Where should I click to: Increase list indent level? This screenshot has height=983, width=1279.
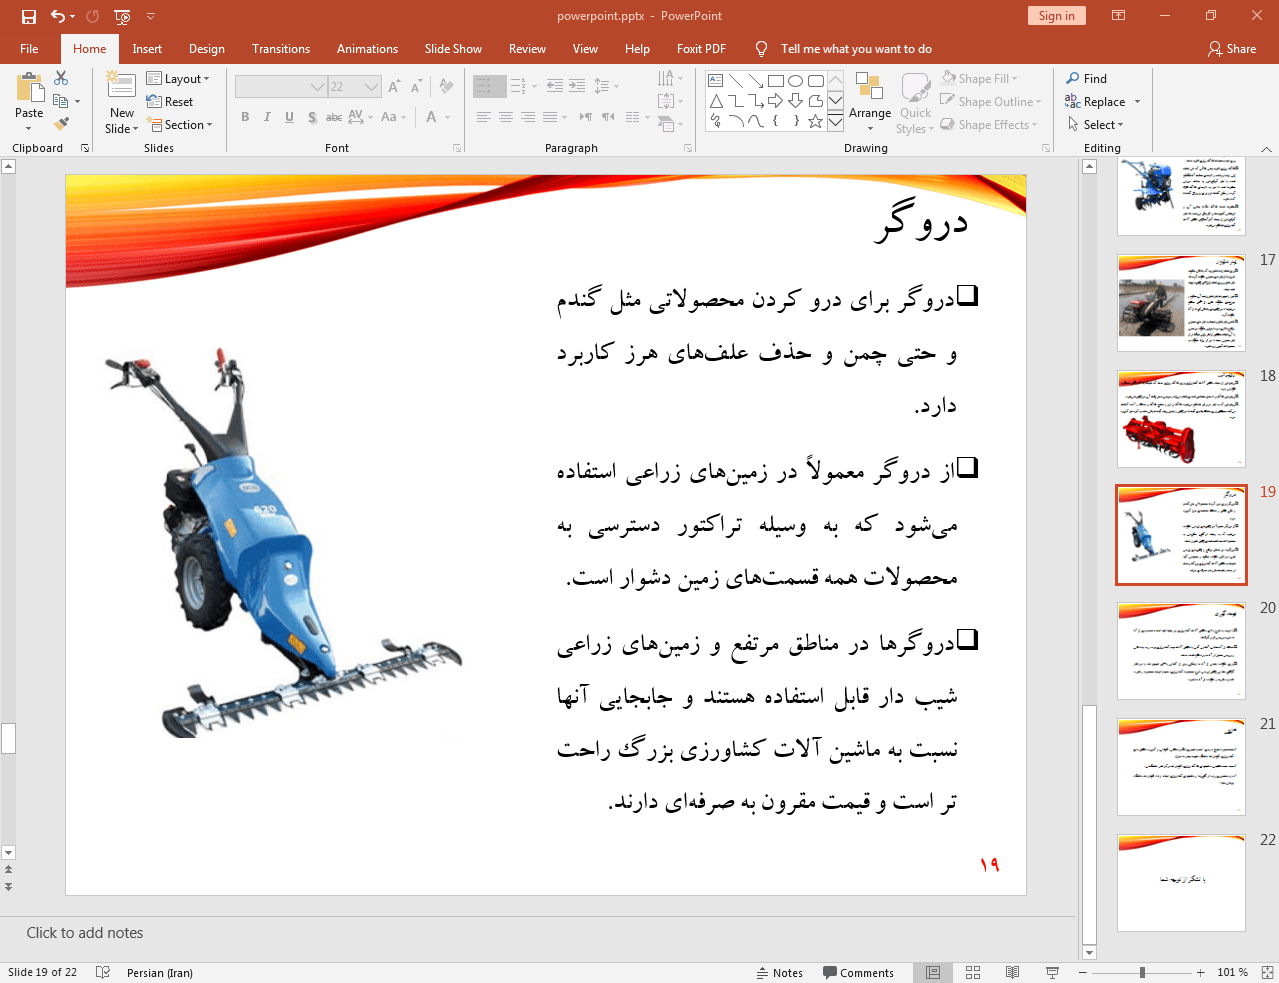point(577,86)
